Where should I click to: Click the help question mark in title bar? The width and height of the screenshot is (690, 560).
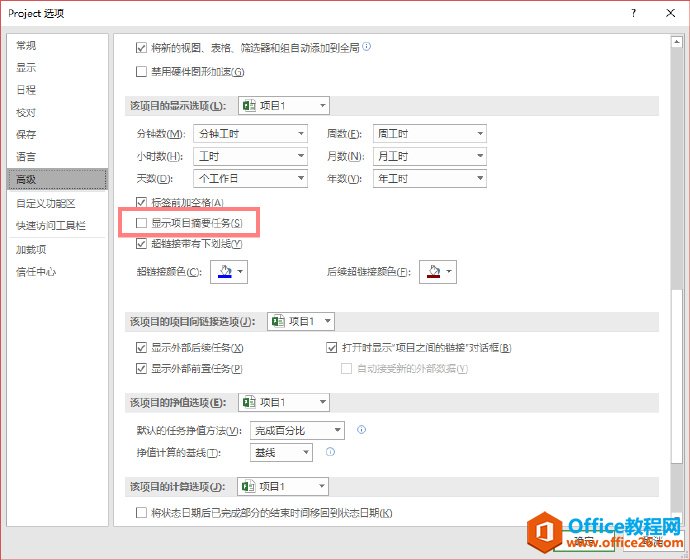point(633,13)
